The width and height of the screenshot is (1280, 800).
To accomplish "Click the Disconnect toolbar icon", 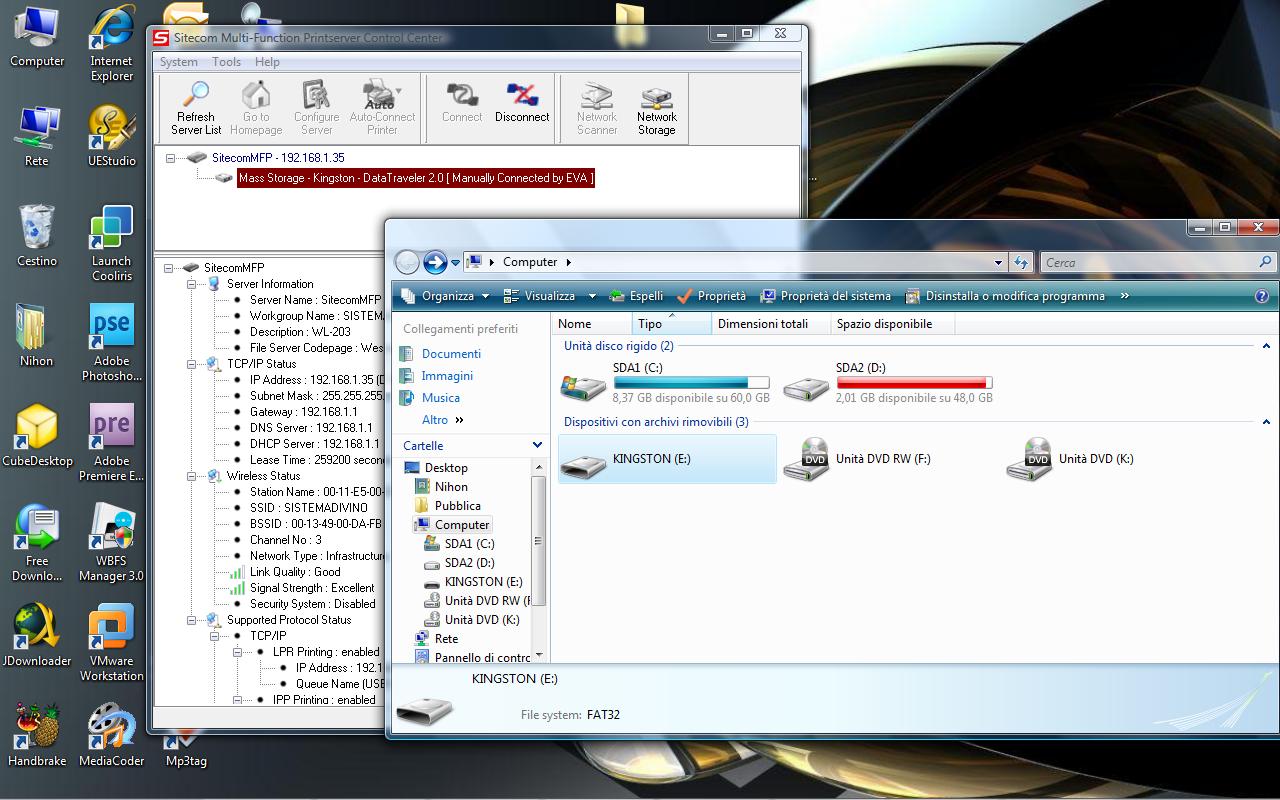I will tap(522, 103).
